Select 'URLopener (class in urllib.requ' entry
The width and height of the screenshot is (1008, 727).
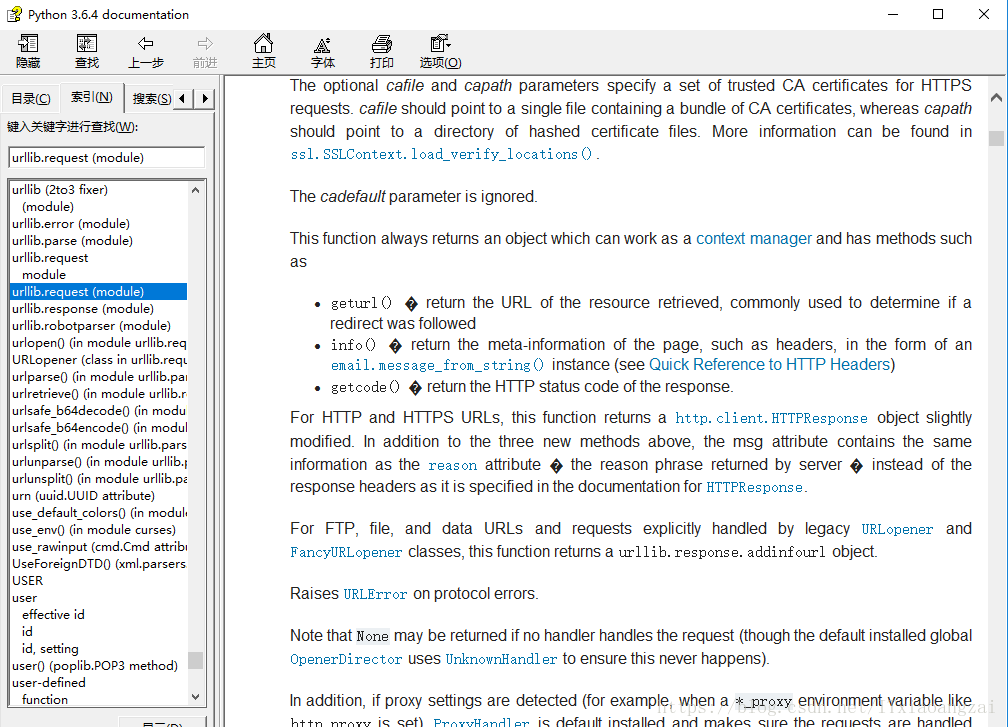tap(99, 360)
